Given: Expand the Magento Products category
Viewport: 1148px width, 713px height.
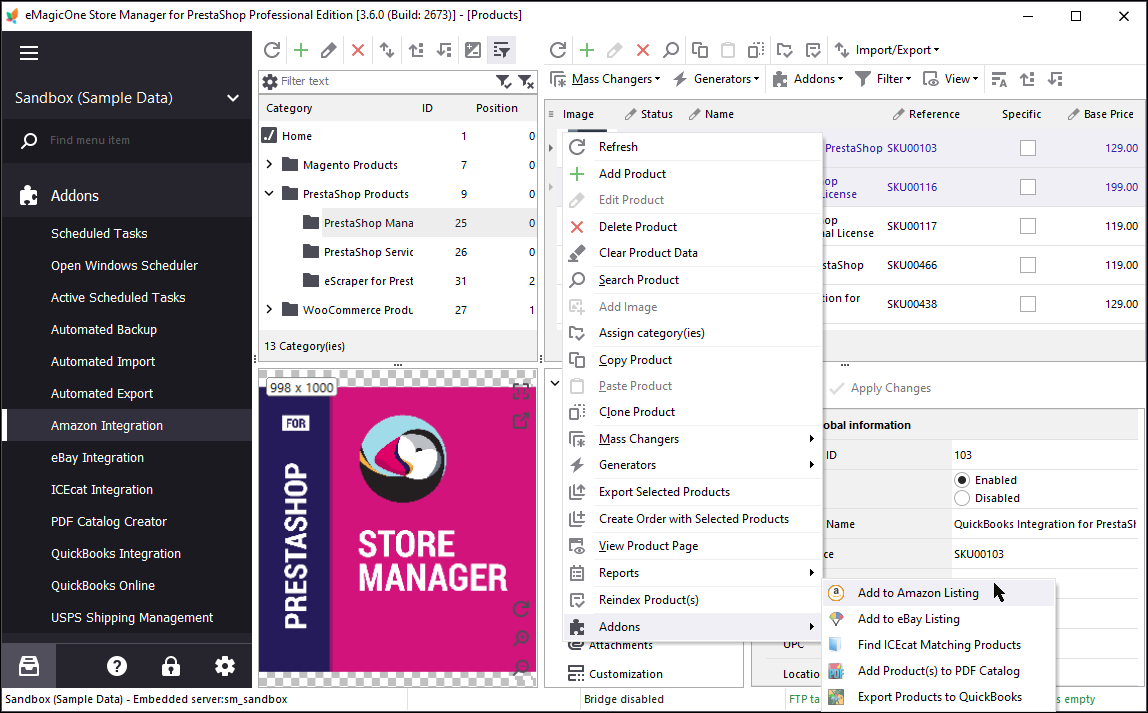Looking at the screenshot, I should click(x=269, y=165).
